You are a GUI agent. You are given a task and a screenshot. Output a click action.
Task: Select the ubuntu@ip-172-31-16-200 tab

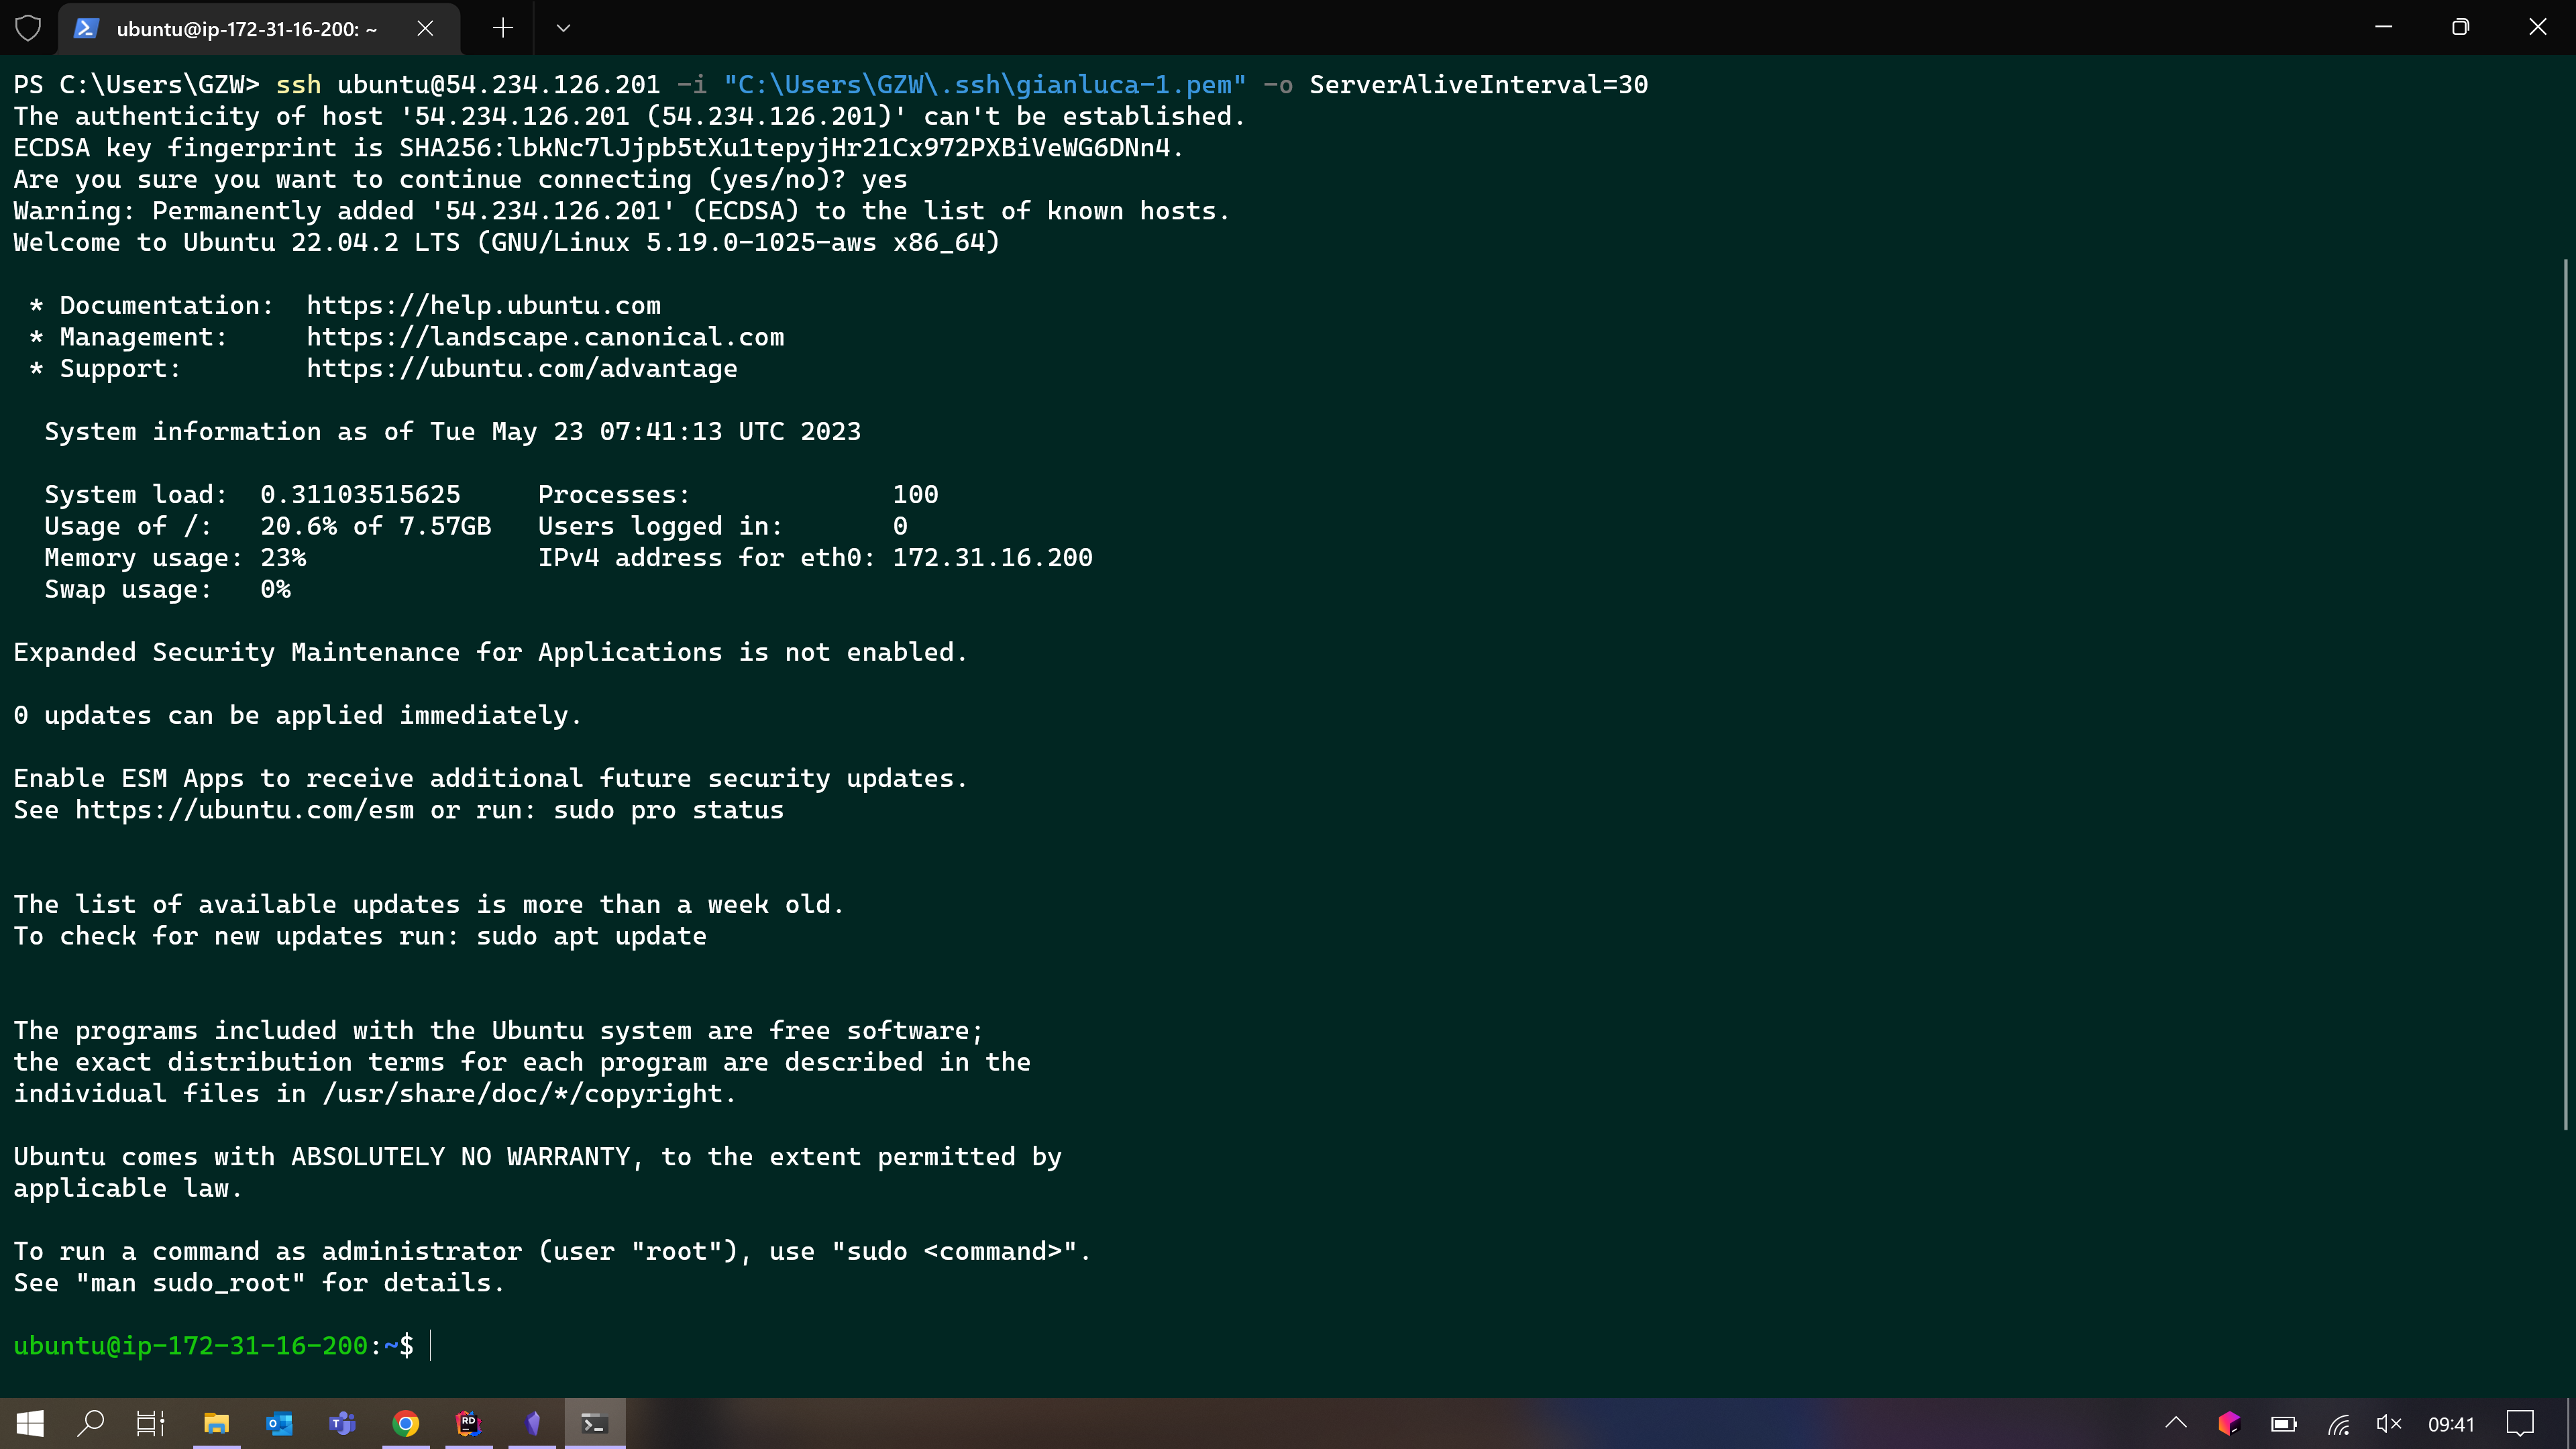coord(245,28)
